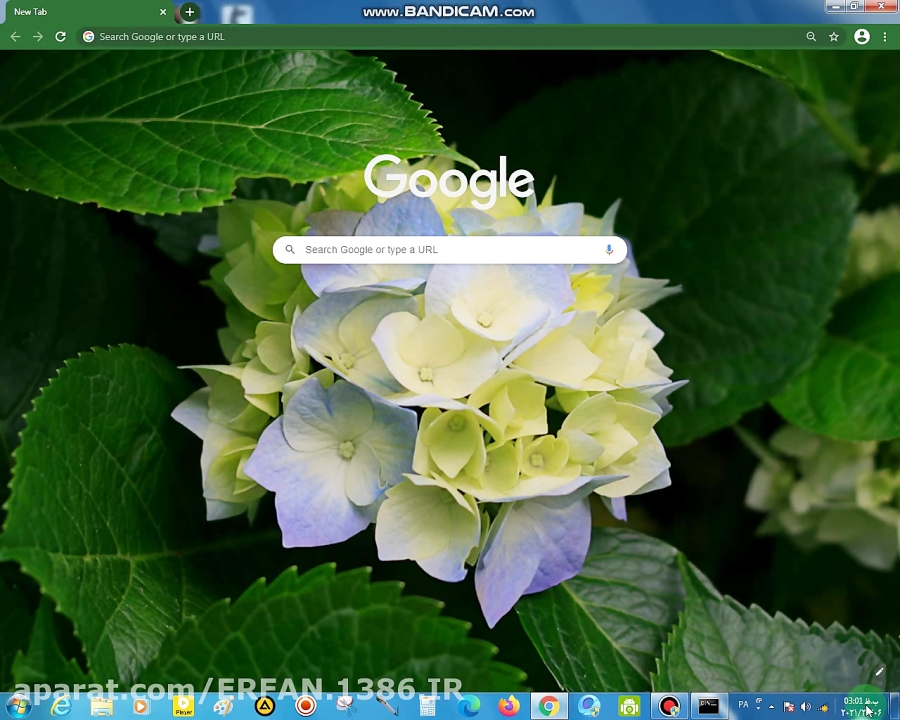This screenshot has width=900, height=720.
Task: Open the Windows Explorer folder in the taskbar
Action: 102,707
